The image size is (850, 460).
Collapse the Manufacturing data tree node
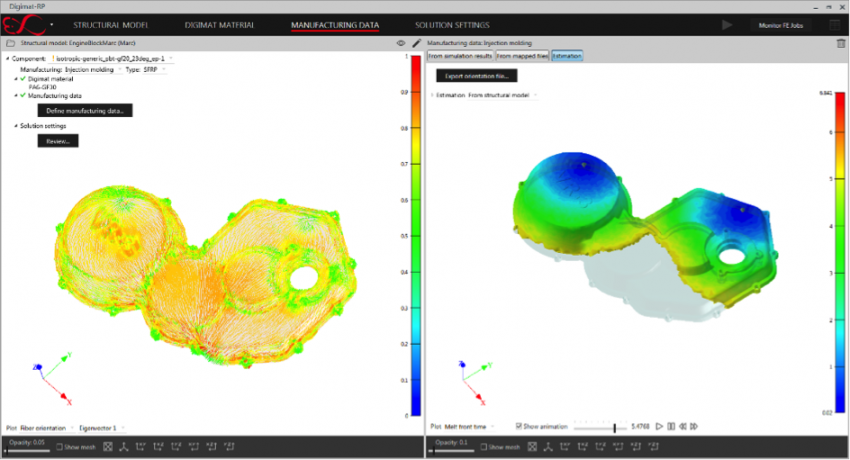(16, 96)
